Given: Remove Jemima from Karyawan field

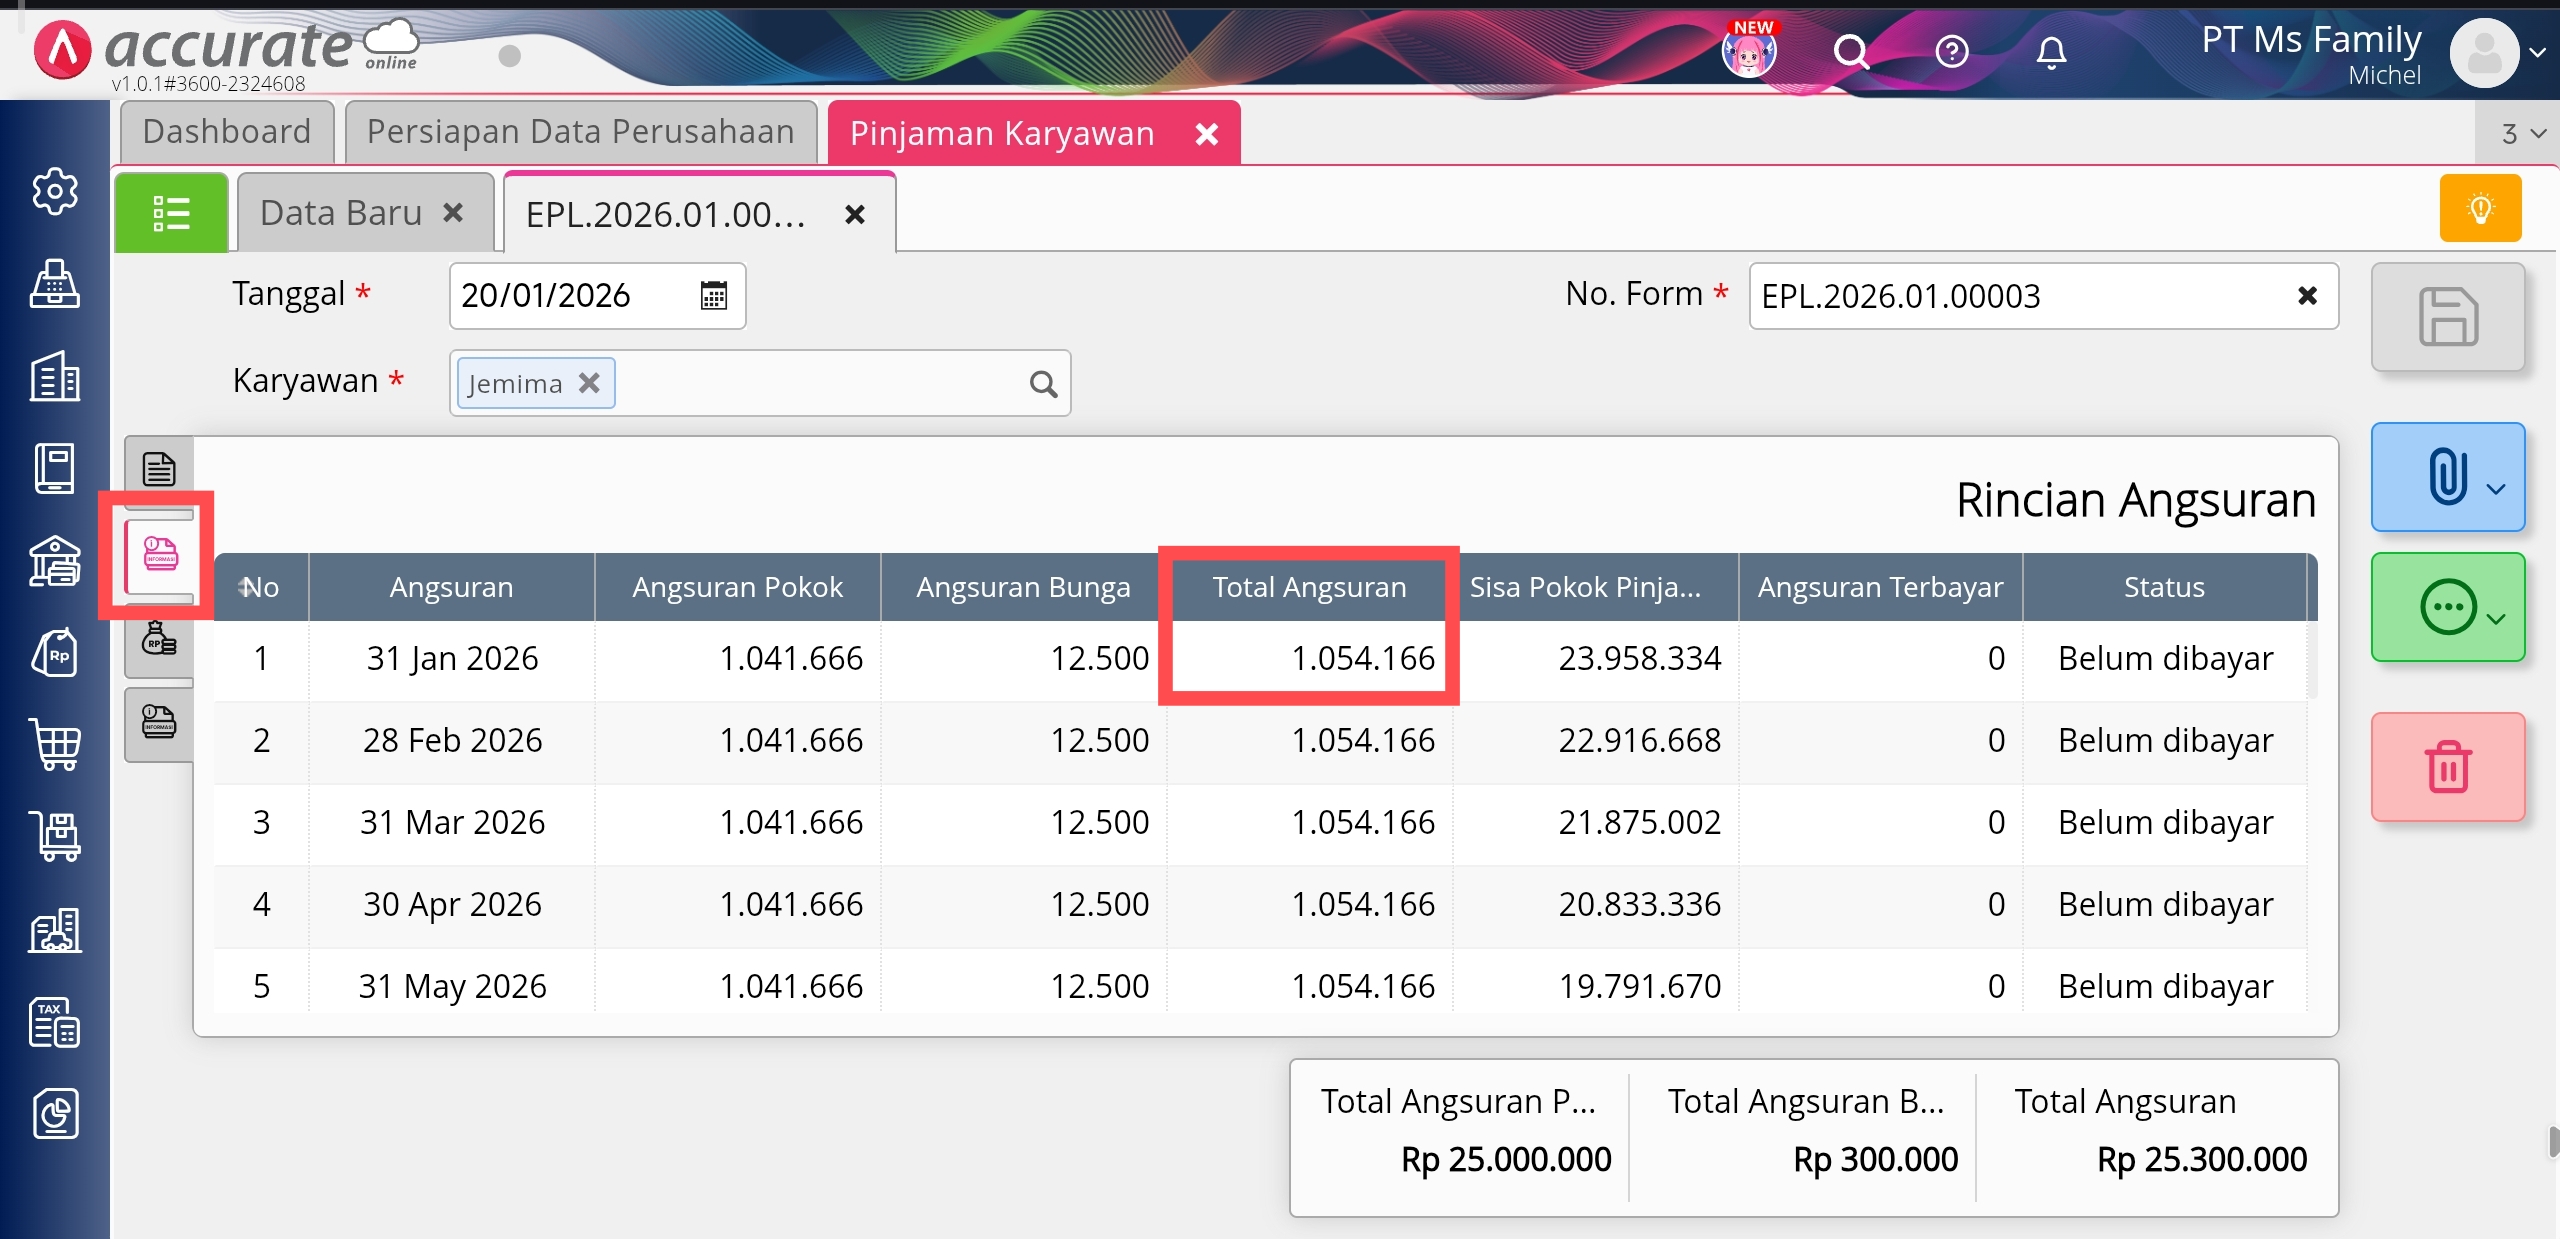Looking at the screenshot, I should coord(590,383).
